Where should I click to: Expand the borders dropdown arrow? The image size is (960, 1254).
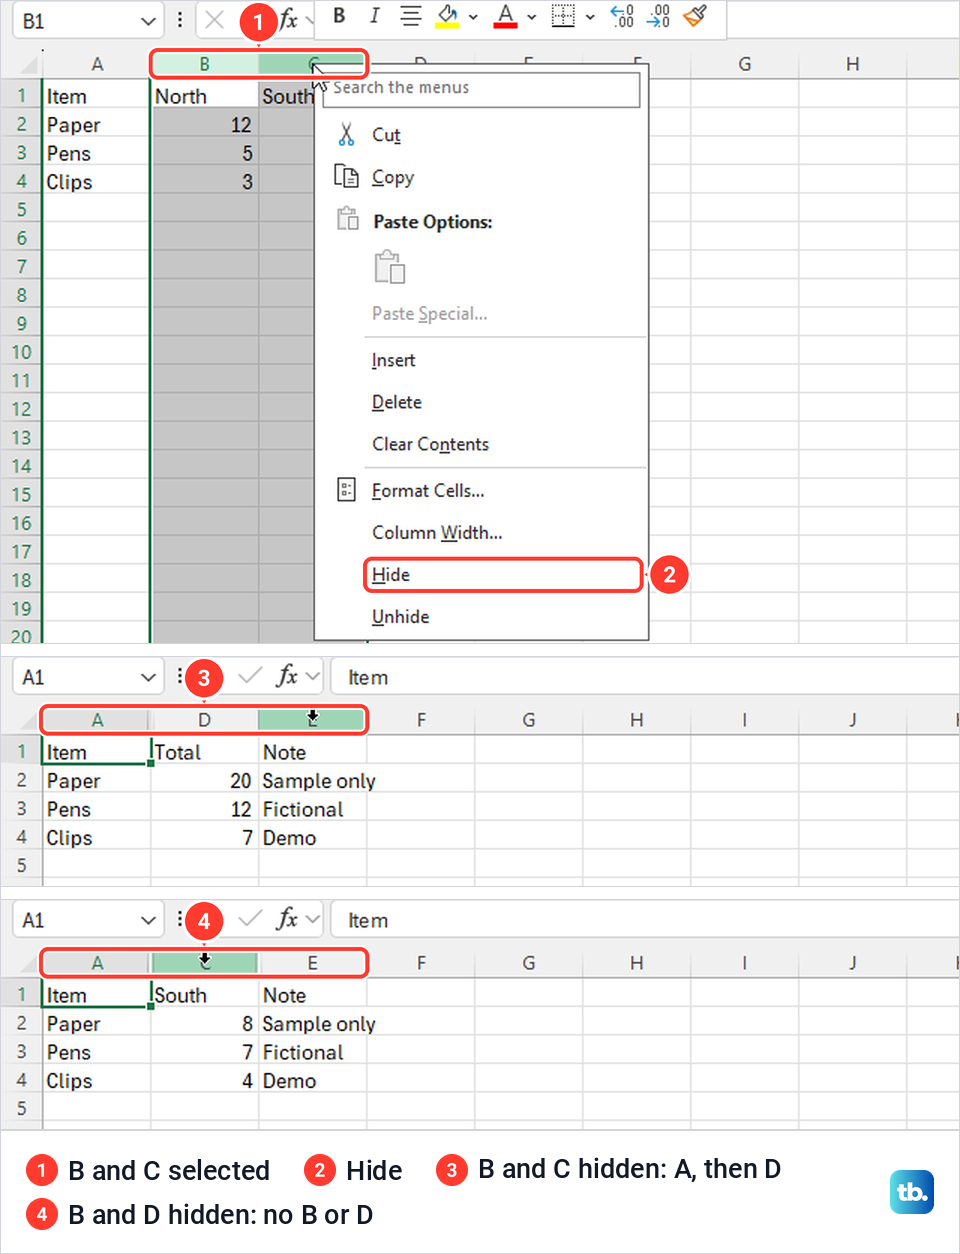point(590,17)
